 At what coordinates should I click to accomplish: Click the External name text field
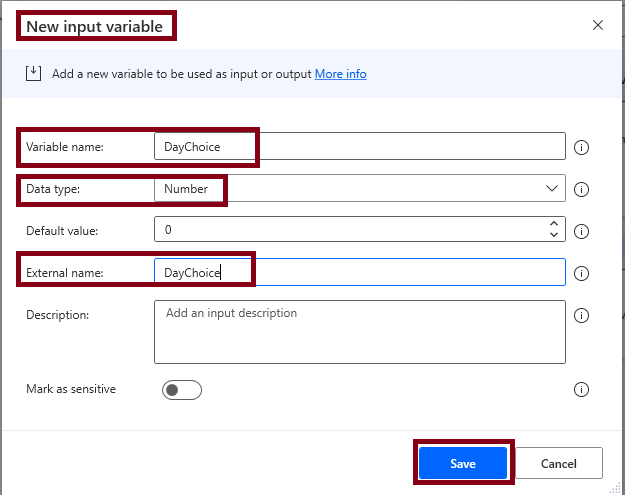pyautogui.click(x=360, y=272)
